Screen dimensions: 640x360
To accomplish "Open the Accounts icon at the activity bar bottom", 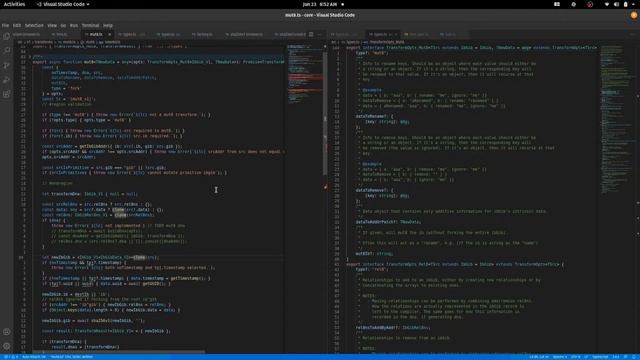I will [x=7, y=332].
